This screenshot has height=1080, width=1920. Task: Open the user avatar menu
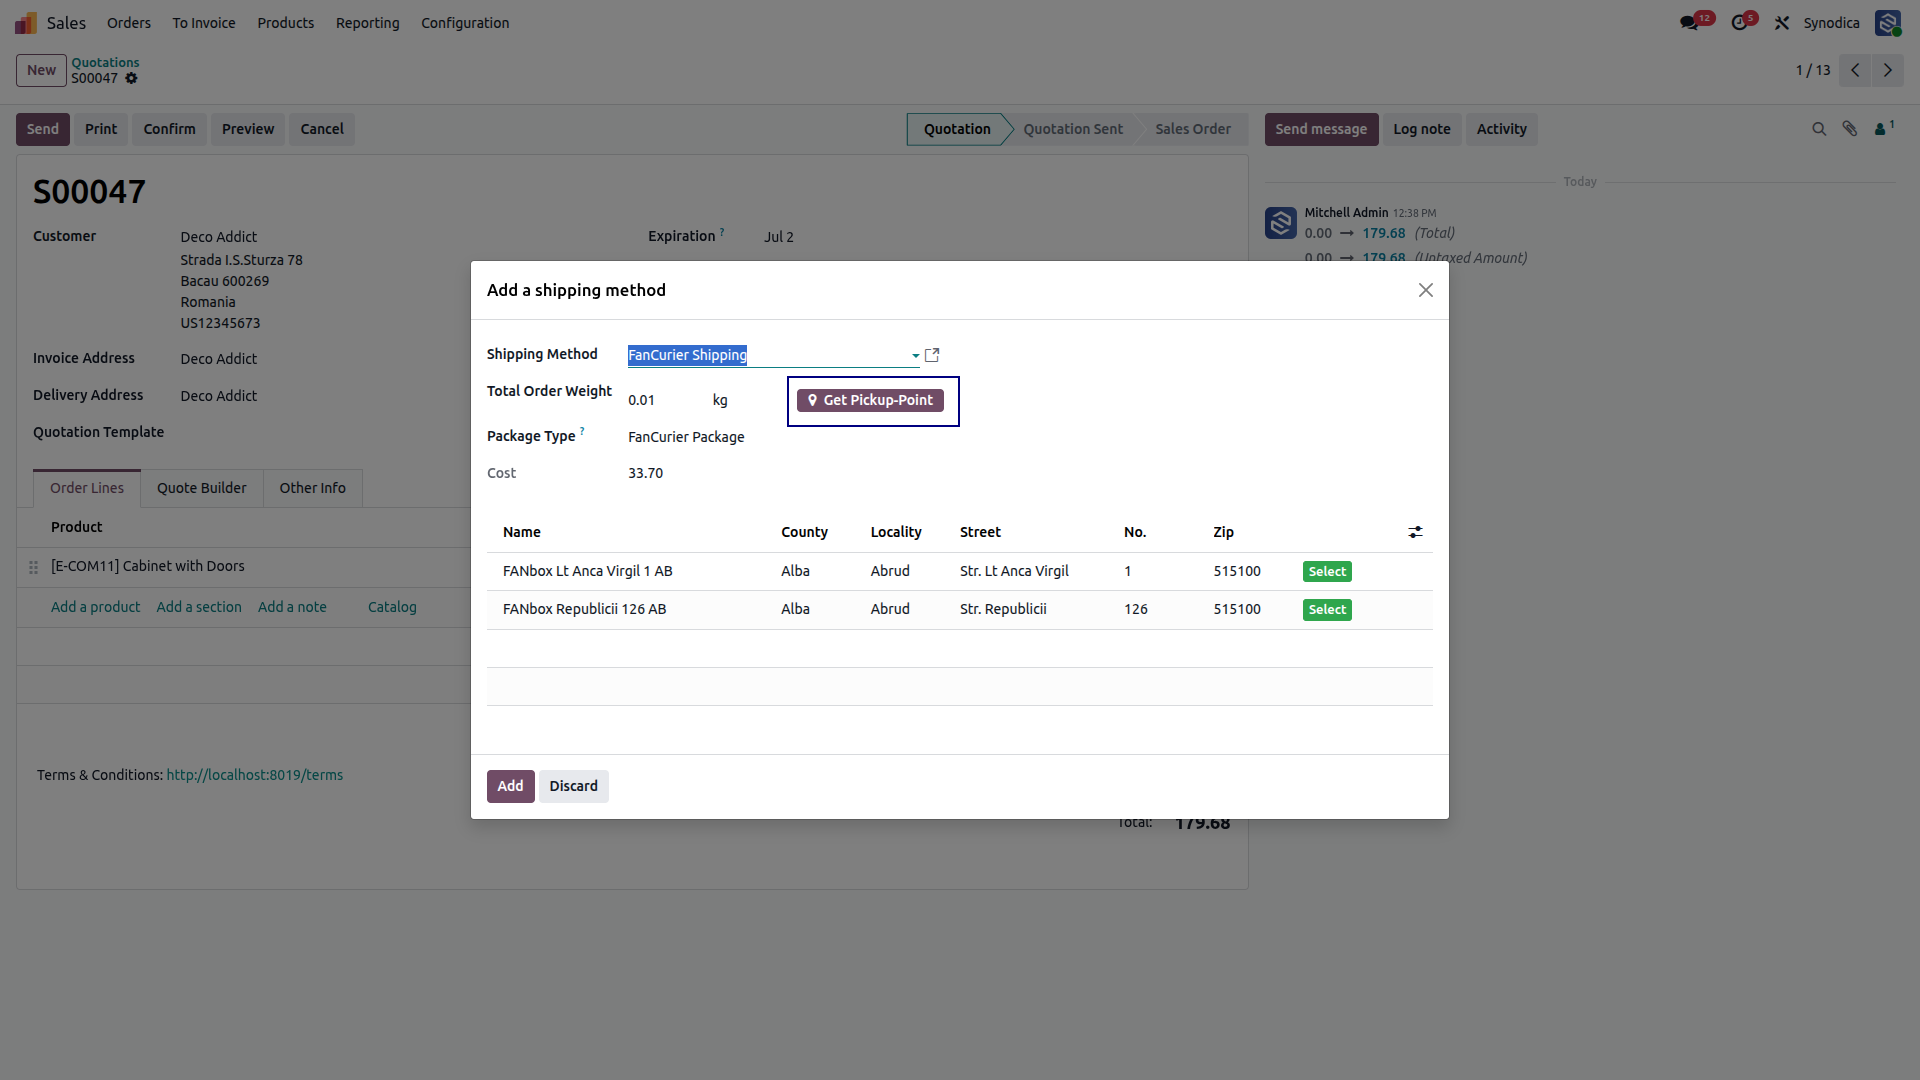click(x=1888, y=22)
